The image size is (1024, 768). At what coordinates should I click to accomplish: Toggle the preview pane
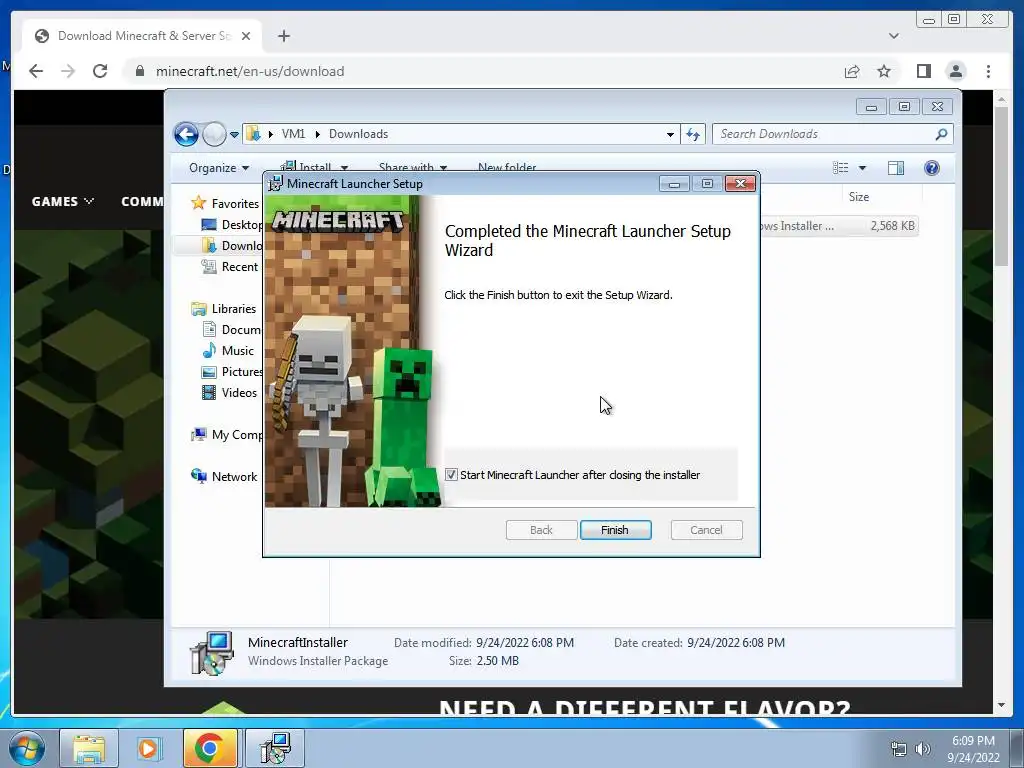[x=896, y=168]
